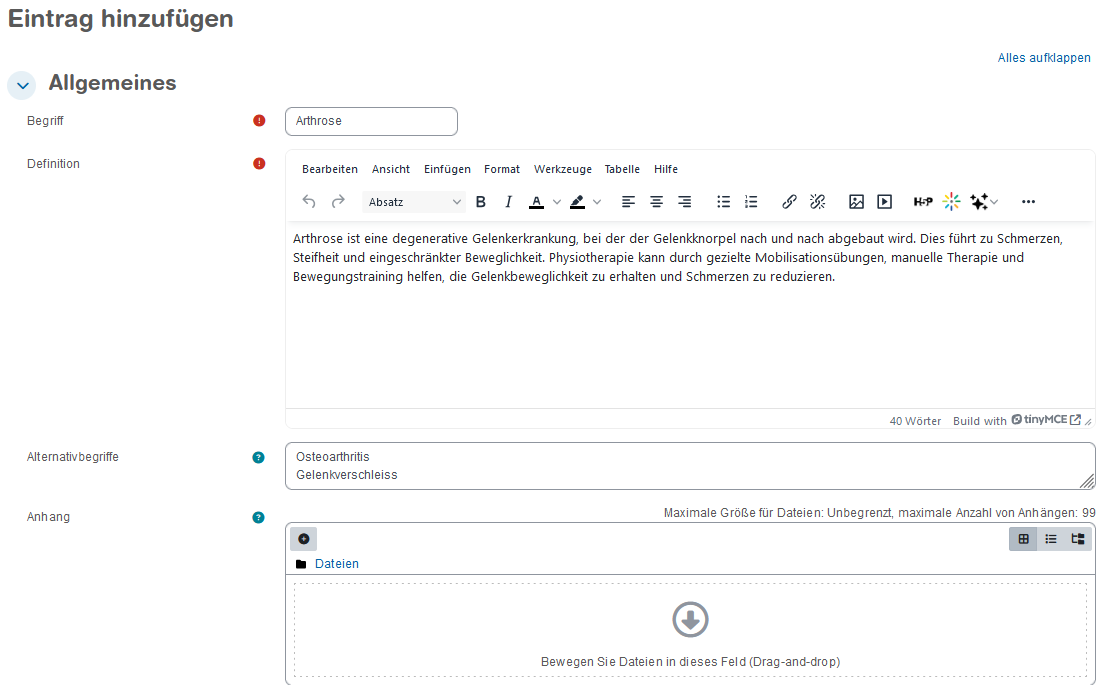1100x685 pixels.
Task: Collapse the Allgemeines section
Action: pos(22,86)
